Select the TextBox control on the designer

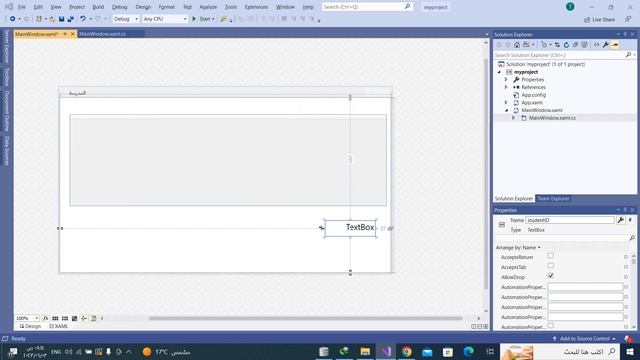[x=350, y=228]
